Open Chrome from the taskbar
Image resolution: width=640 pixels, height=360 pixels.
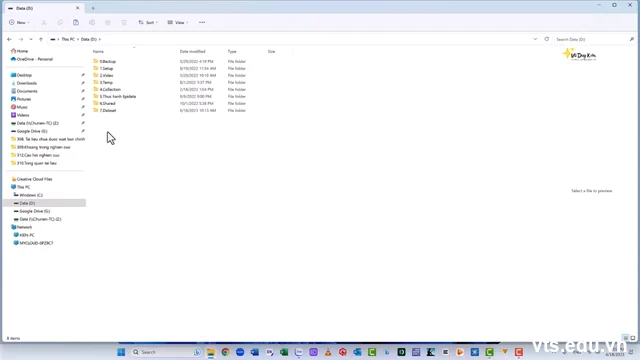(225, 352)
